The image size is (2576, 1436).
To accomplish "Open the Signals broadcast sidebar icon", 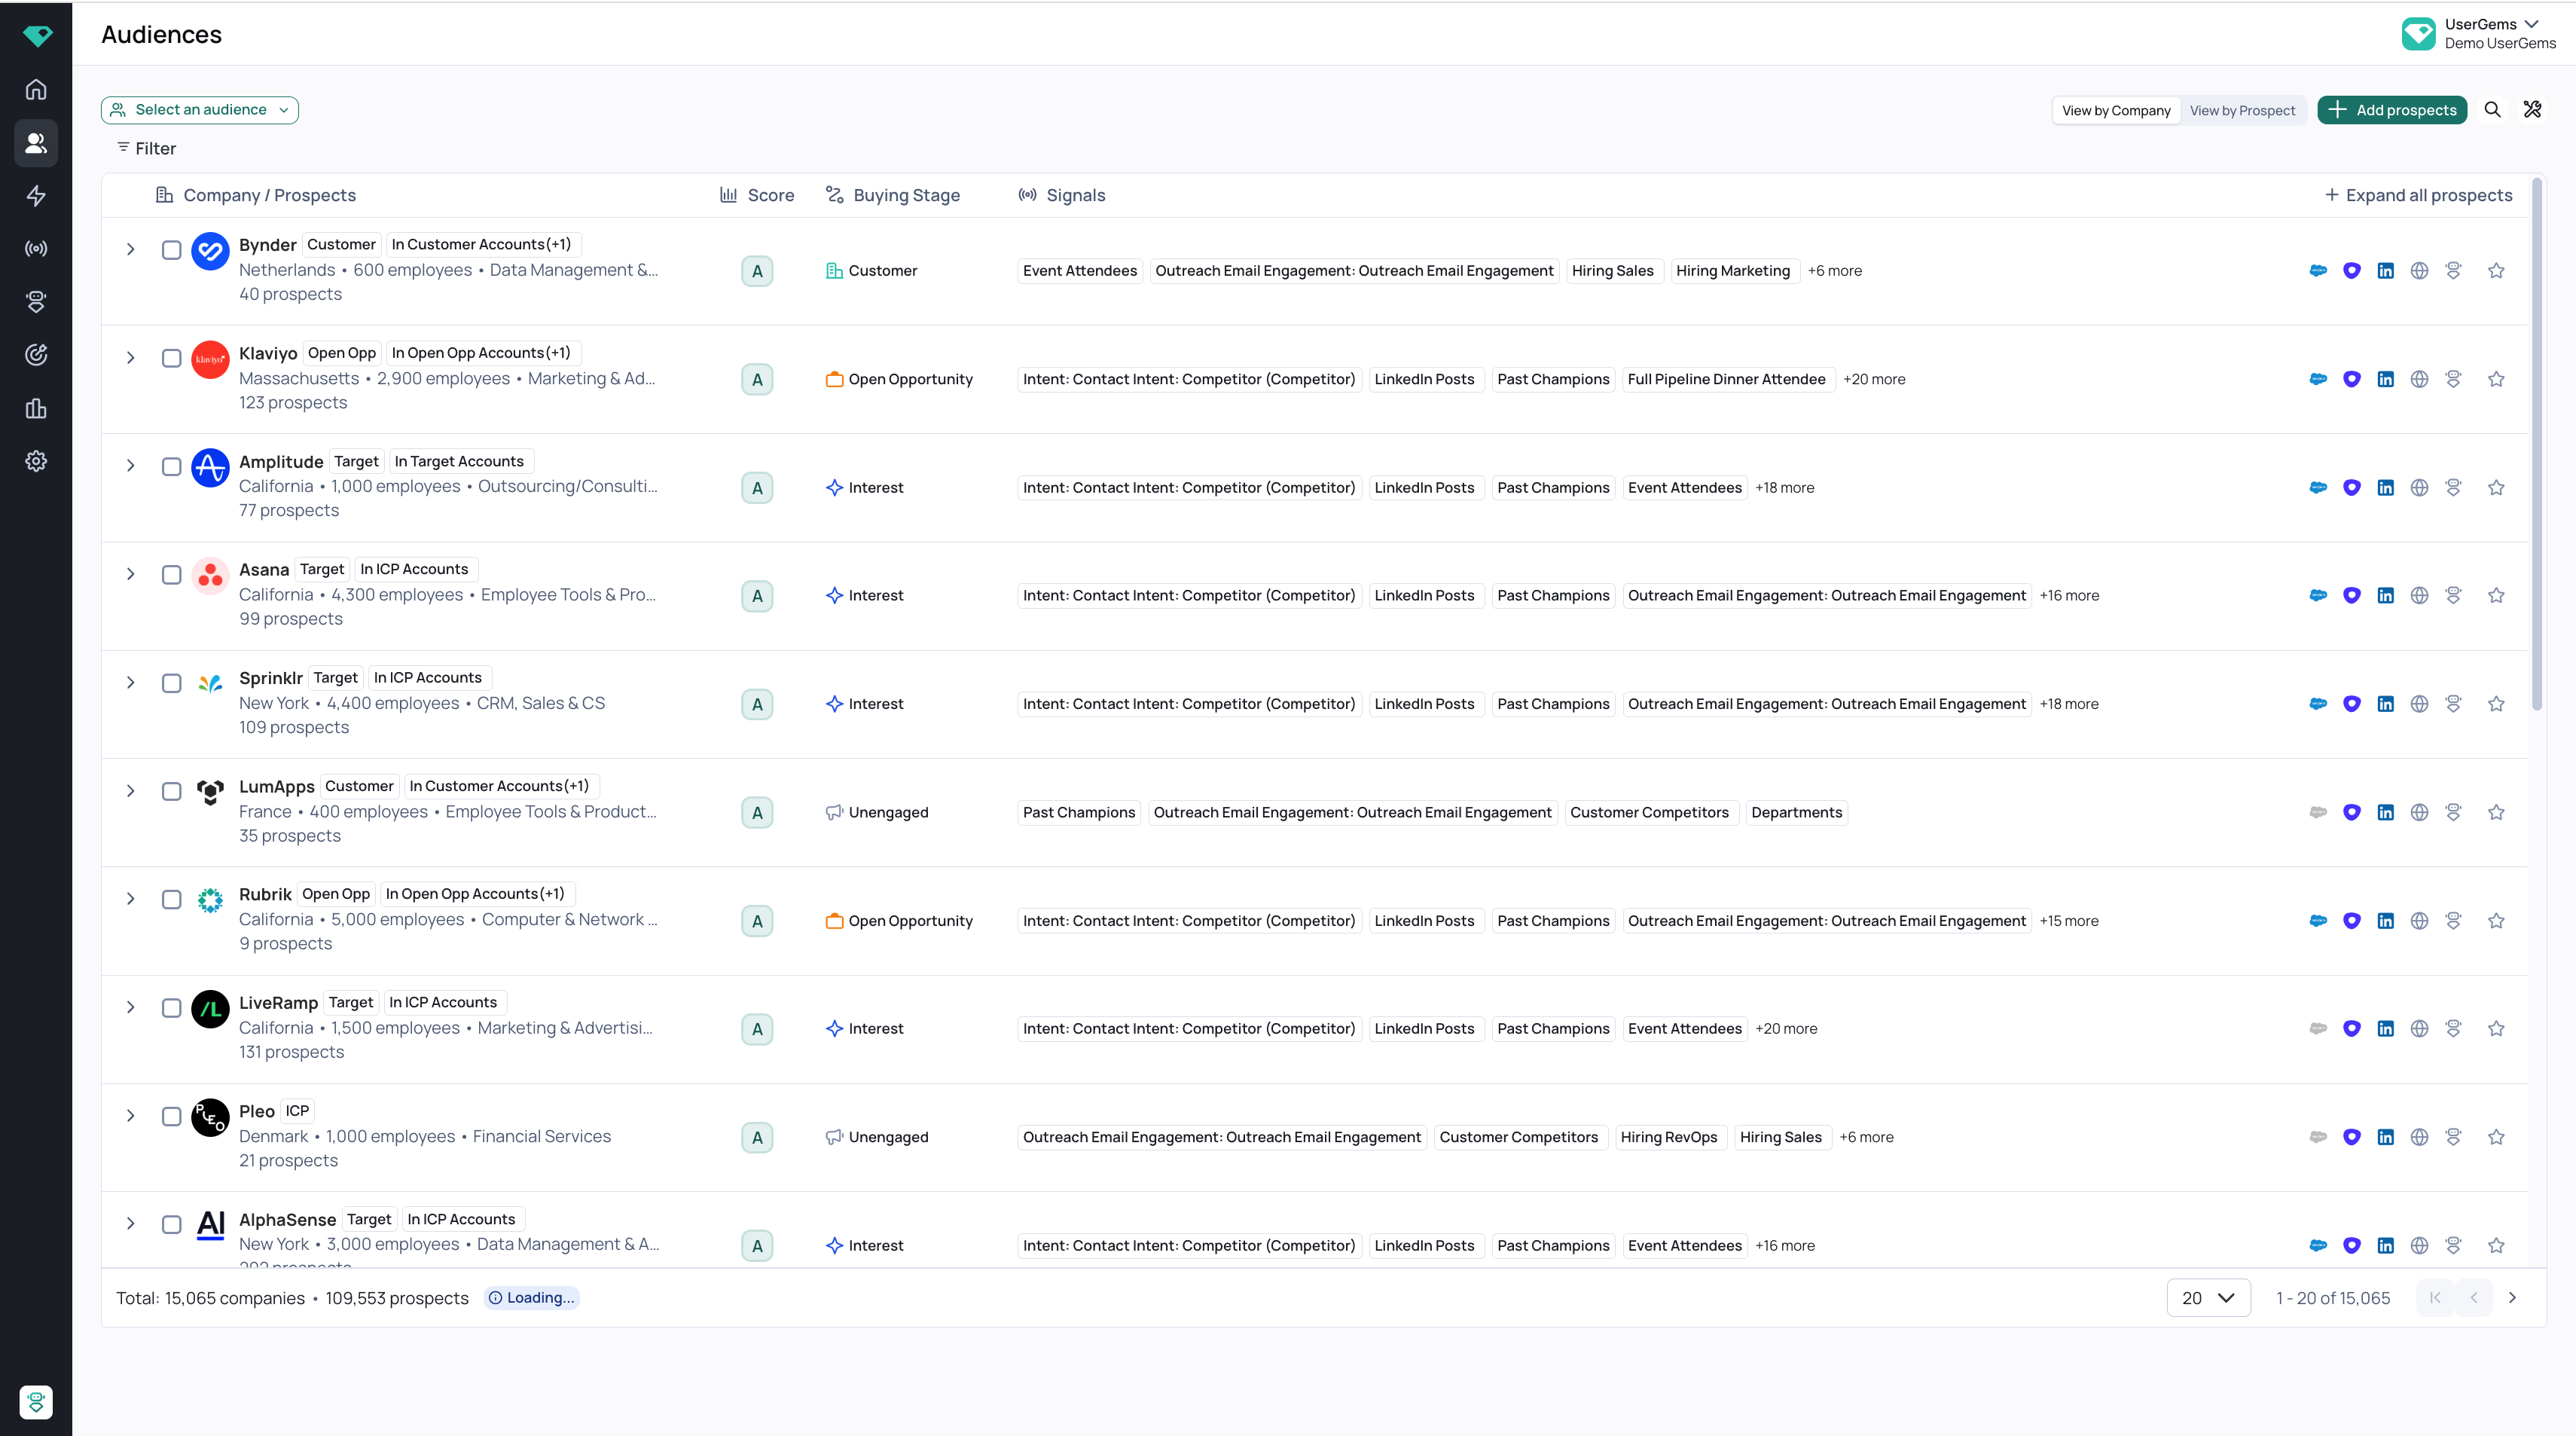I will click(x=36, y=249).
